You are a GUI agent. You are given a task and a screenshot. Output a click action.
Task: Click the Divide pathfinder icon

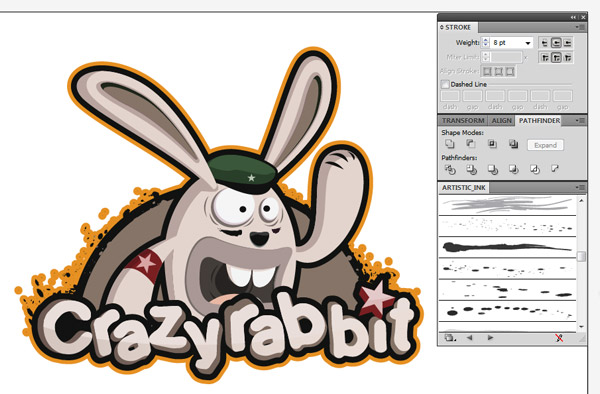pos(450,169)
